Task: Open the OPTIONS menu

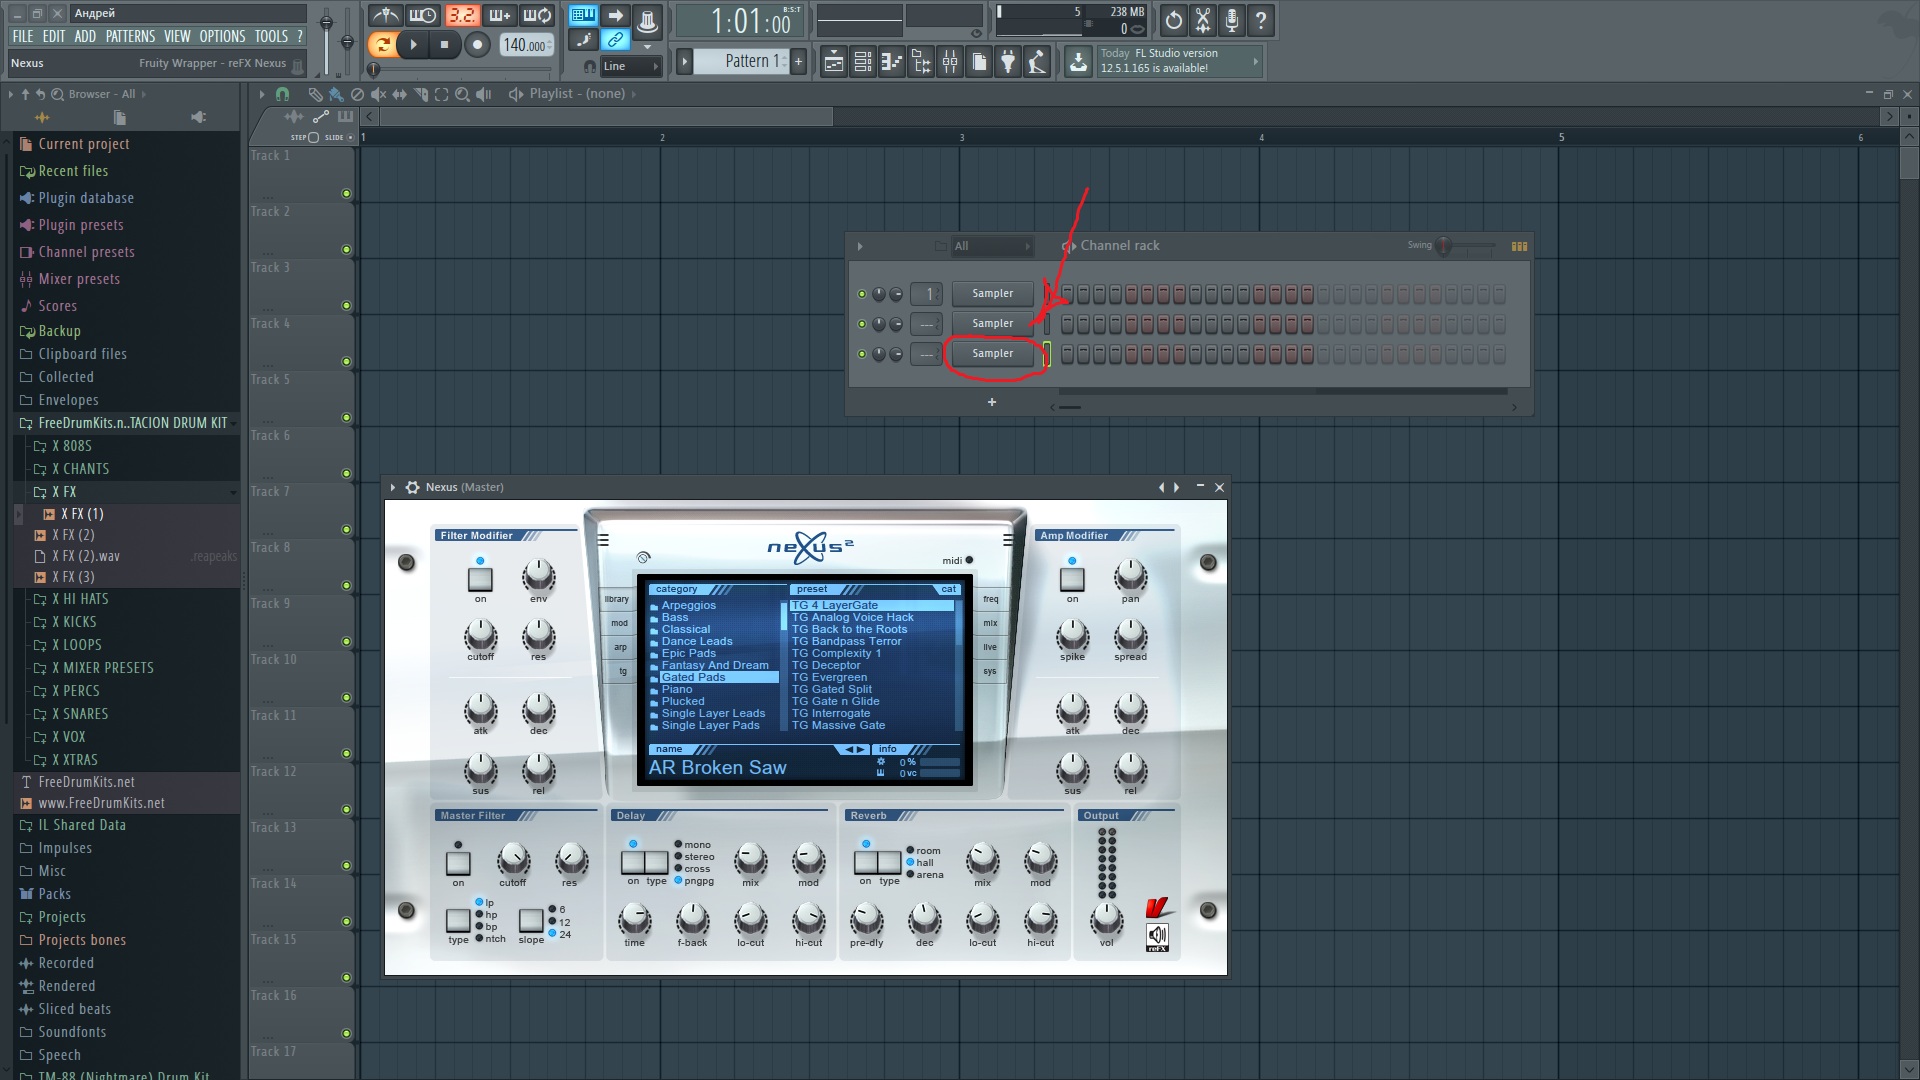Action: click(x=222, y=36)
